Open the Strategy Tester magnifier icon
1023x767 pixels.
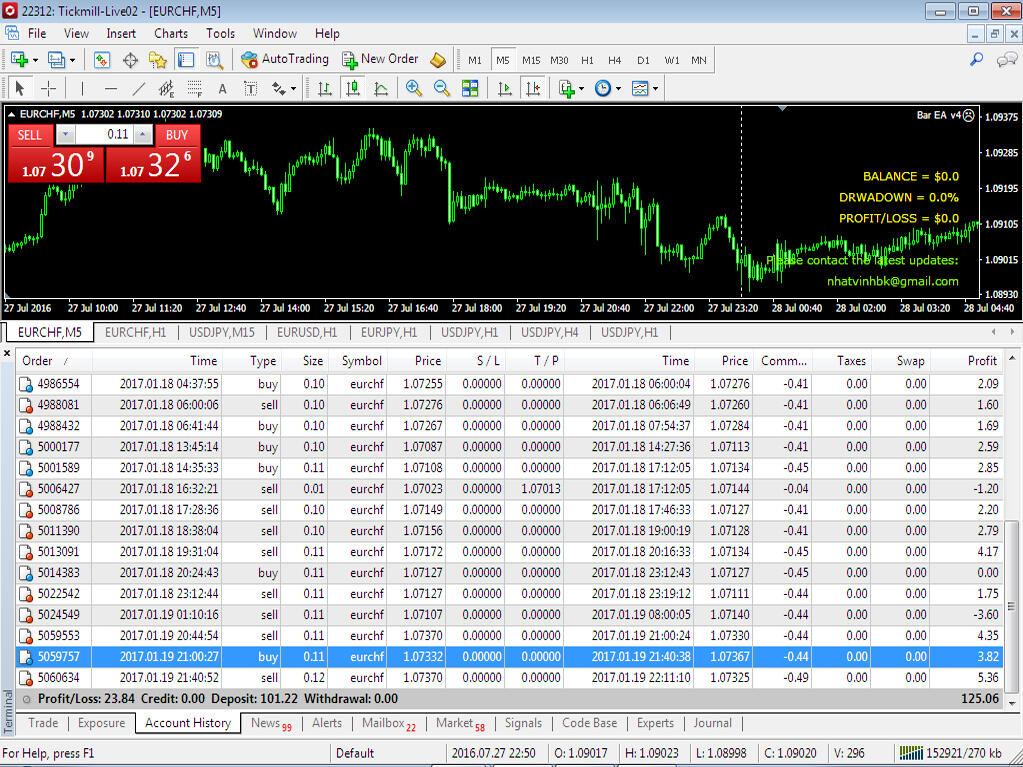tap(214, 60)
